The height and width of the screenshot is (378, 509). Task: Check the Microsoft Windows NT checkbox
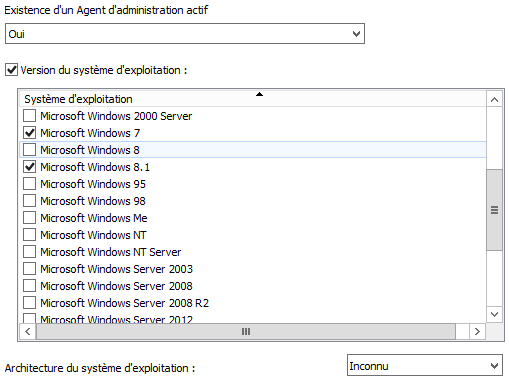[29, 235]
